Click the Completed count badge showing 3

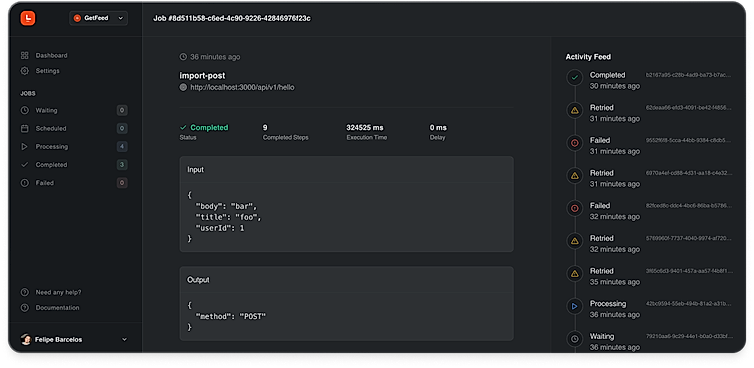click(x=122, y=165)
